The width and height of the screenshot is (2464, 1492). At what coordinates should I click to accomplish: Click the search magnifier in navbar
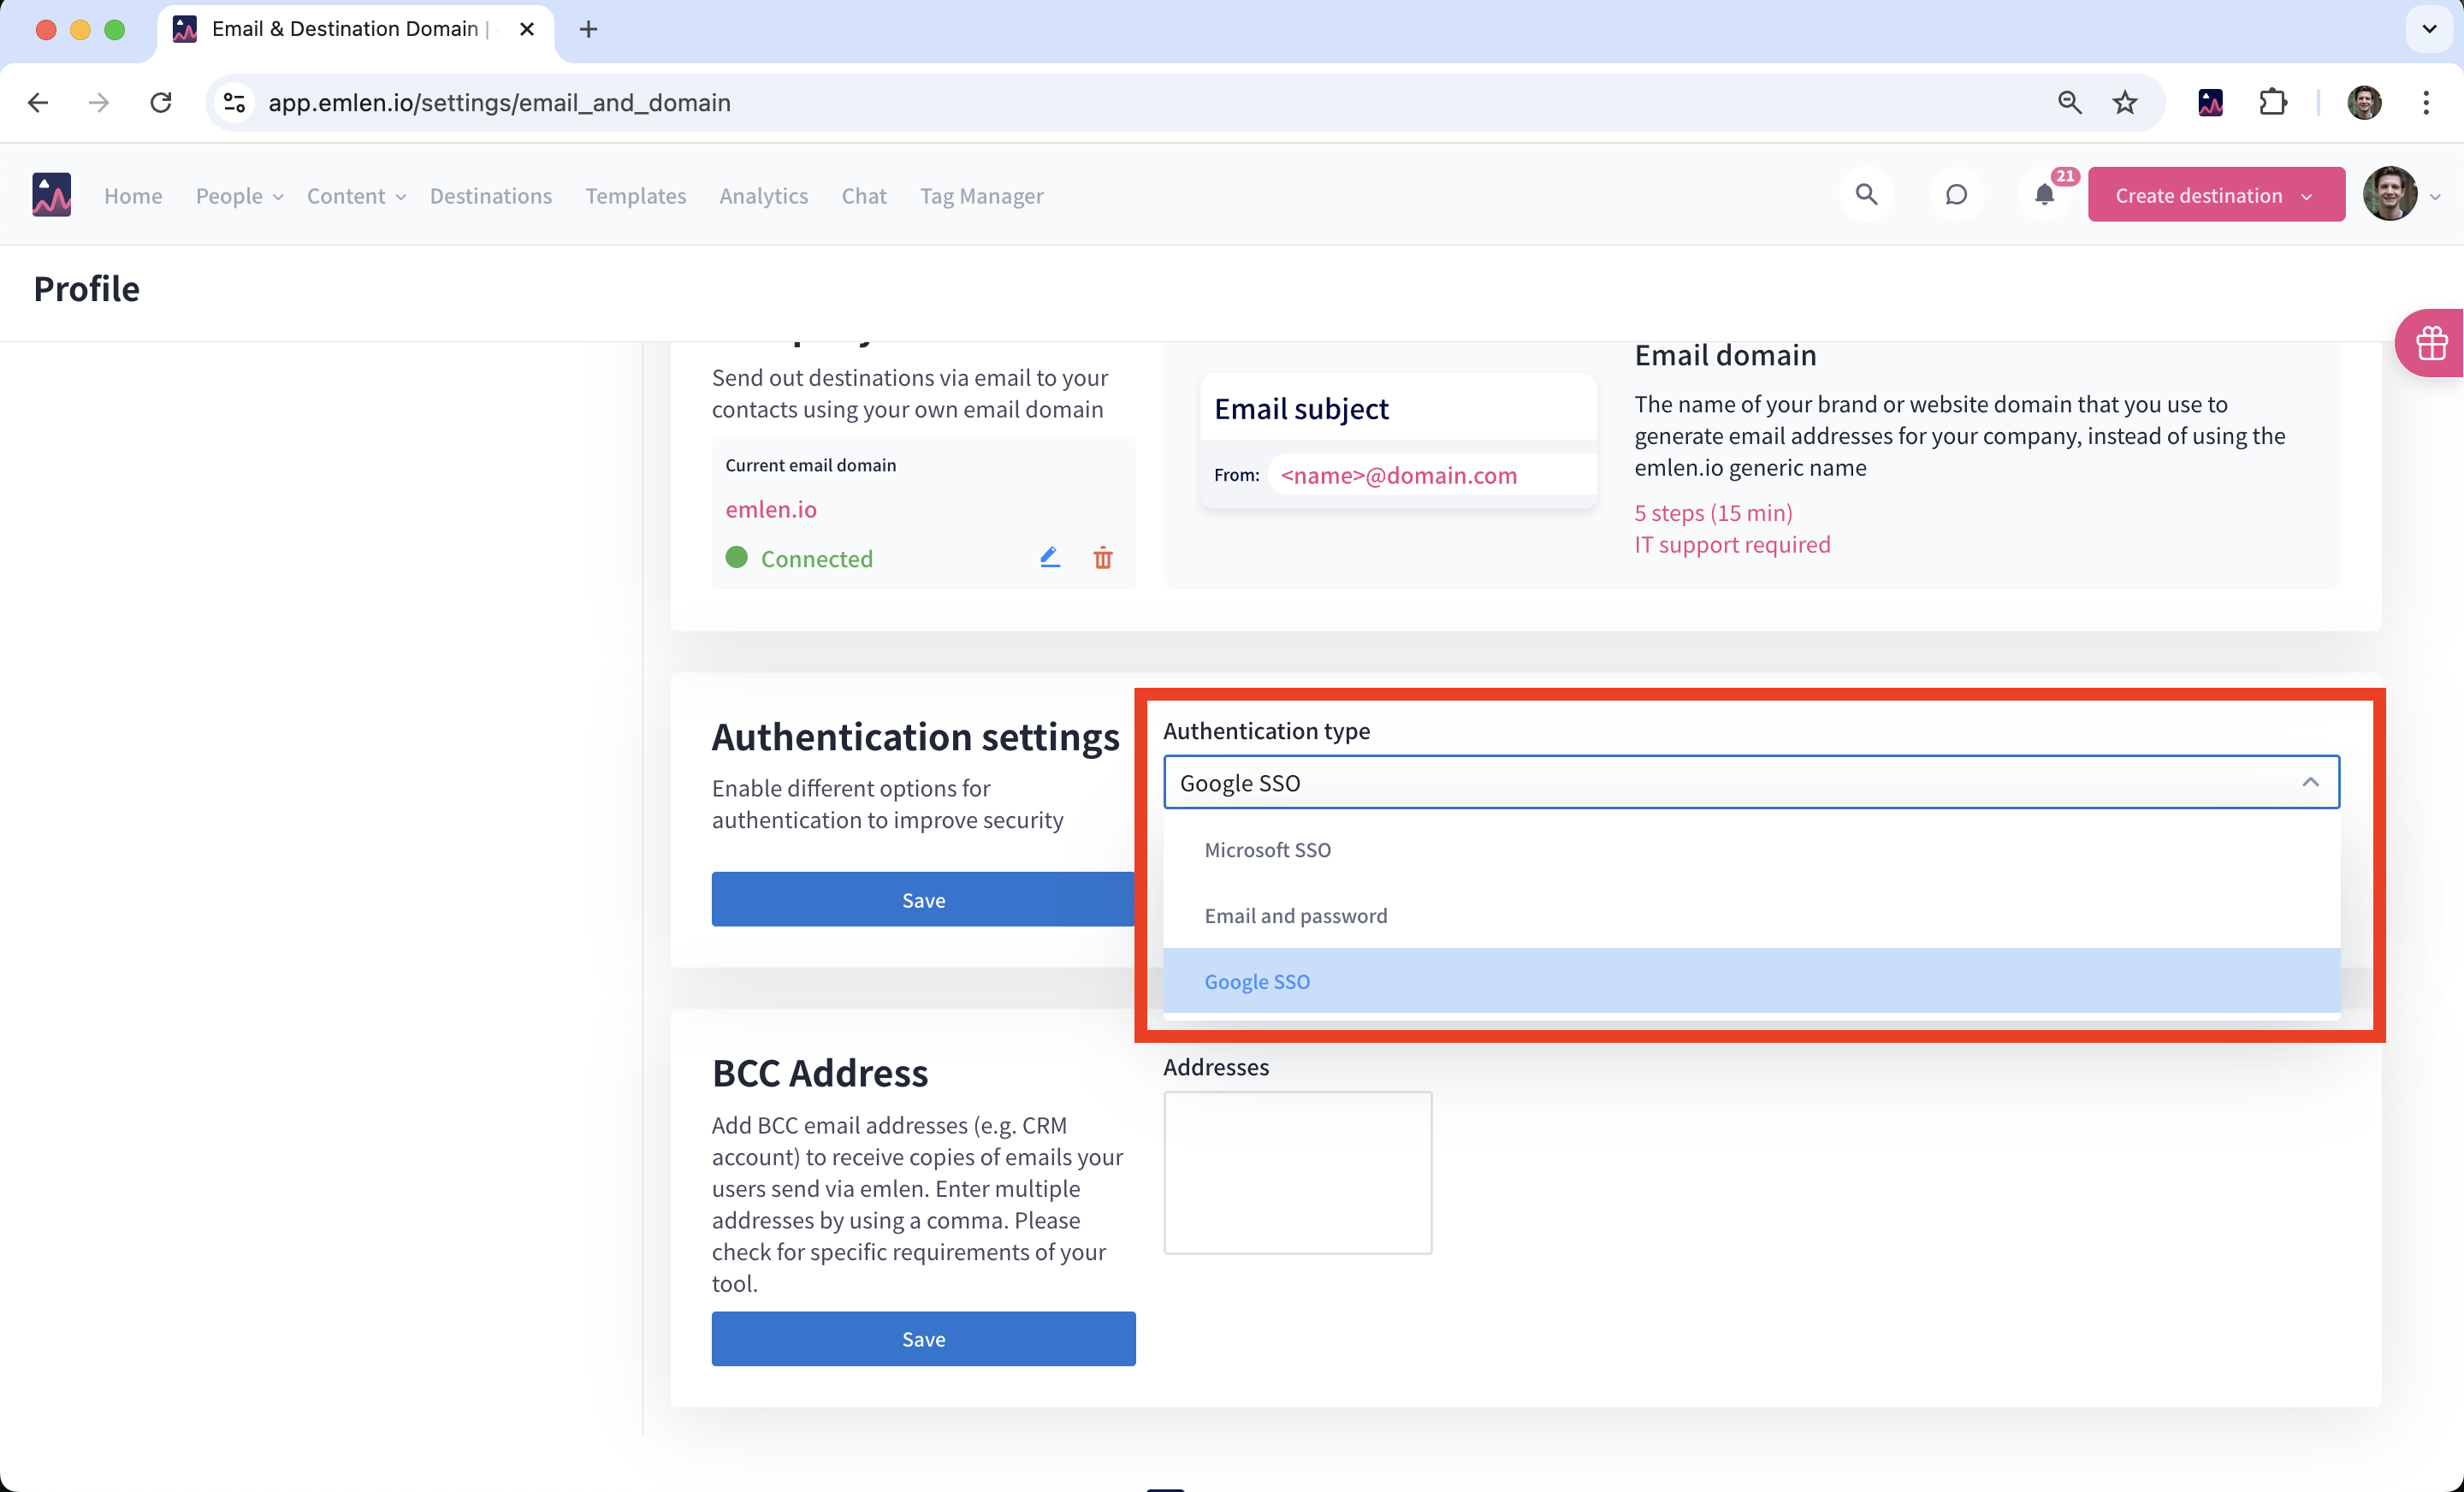[x=1865, y=195]
